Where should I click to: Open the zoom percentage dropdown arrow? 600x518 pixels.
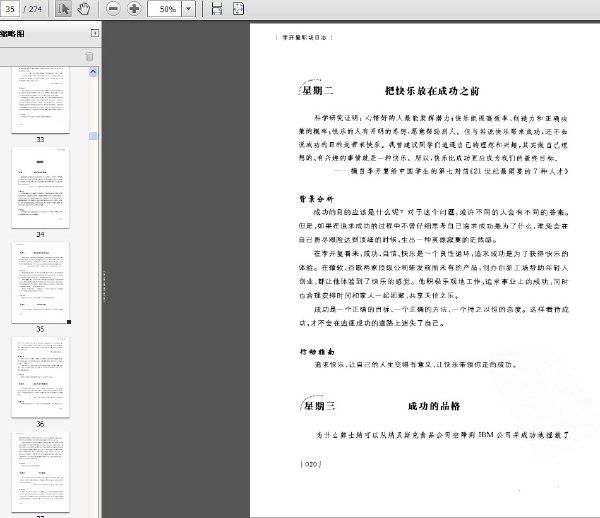188,8
